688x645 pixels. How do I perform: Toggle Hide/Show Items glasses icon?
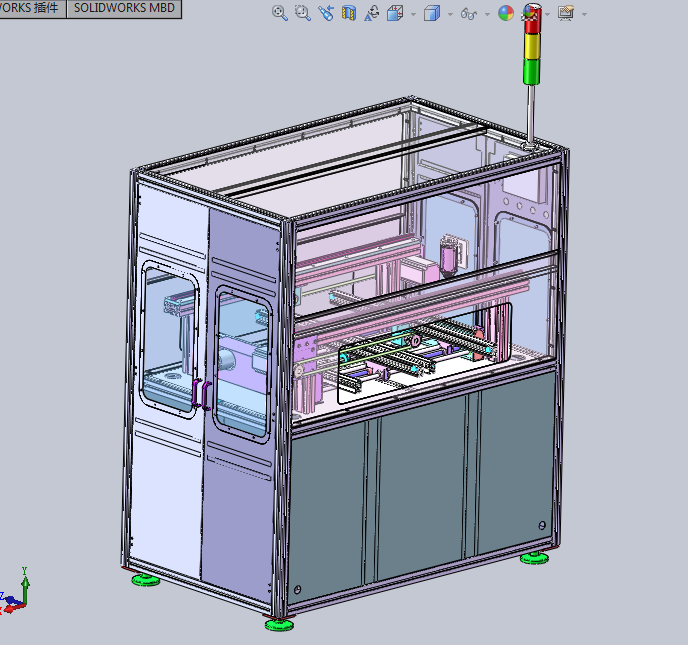click(x=469, y=14)
